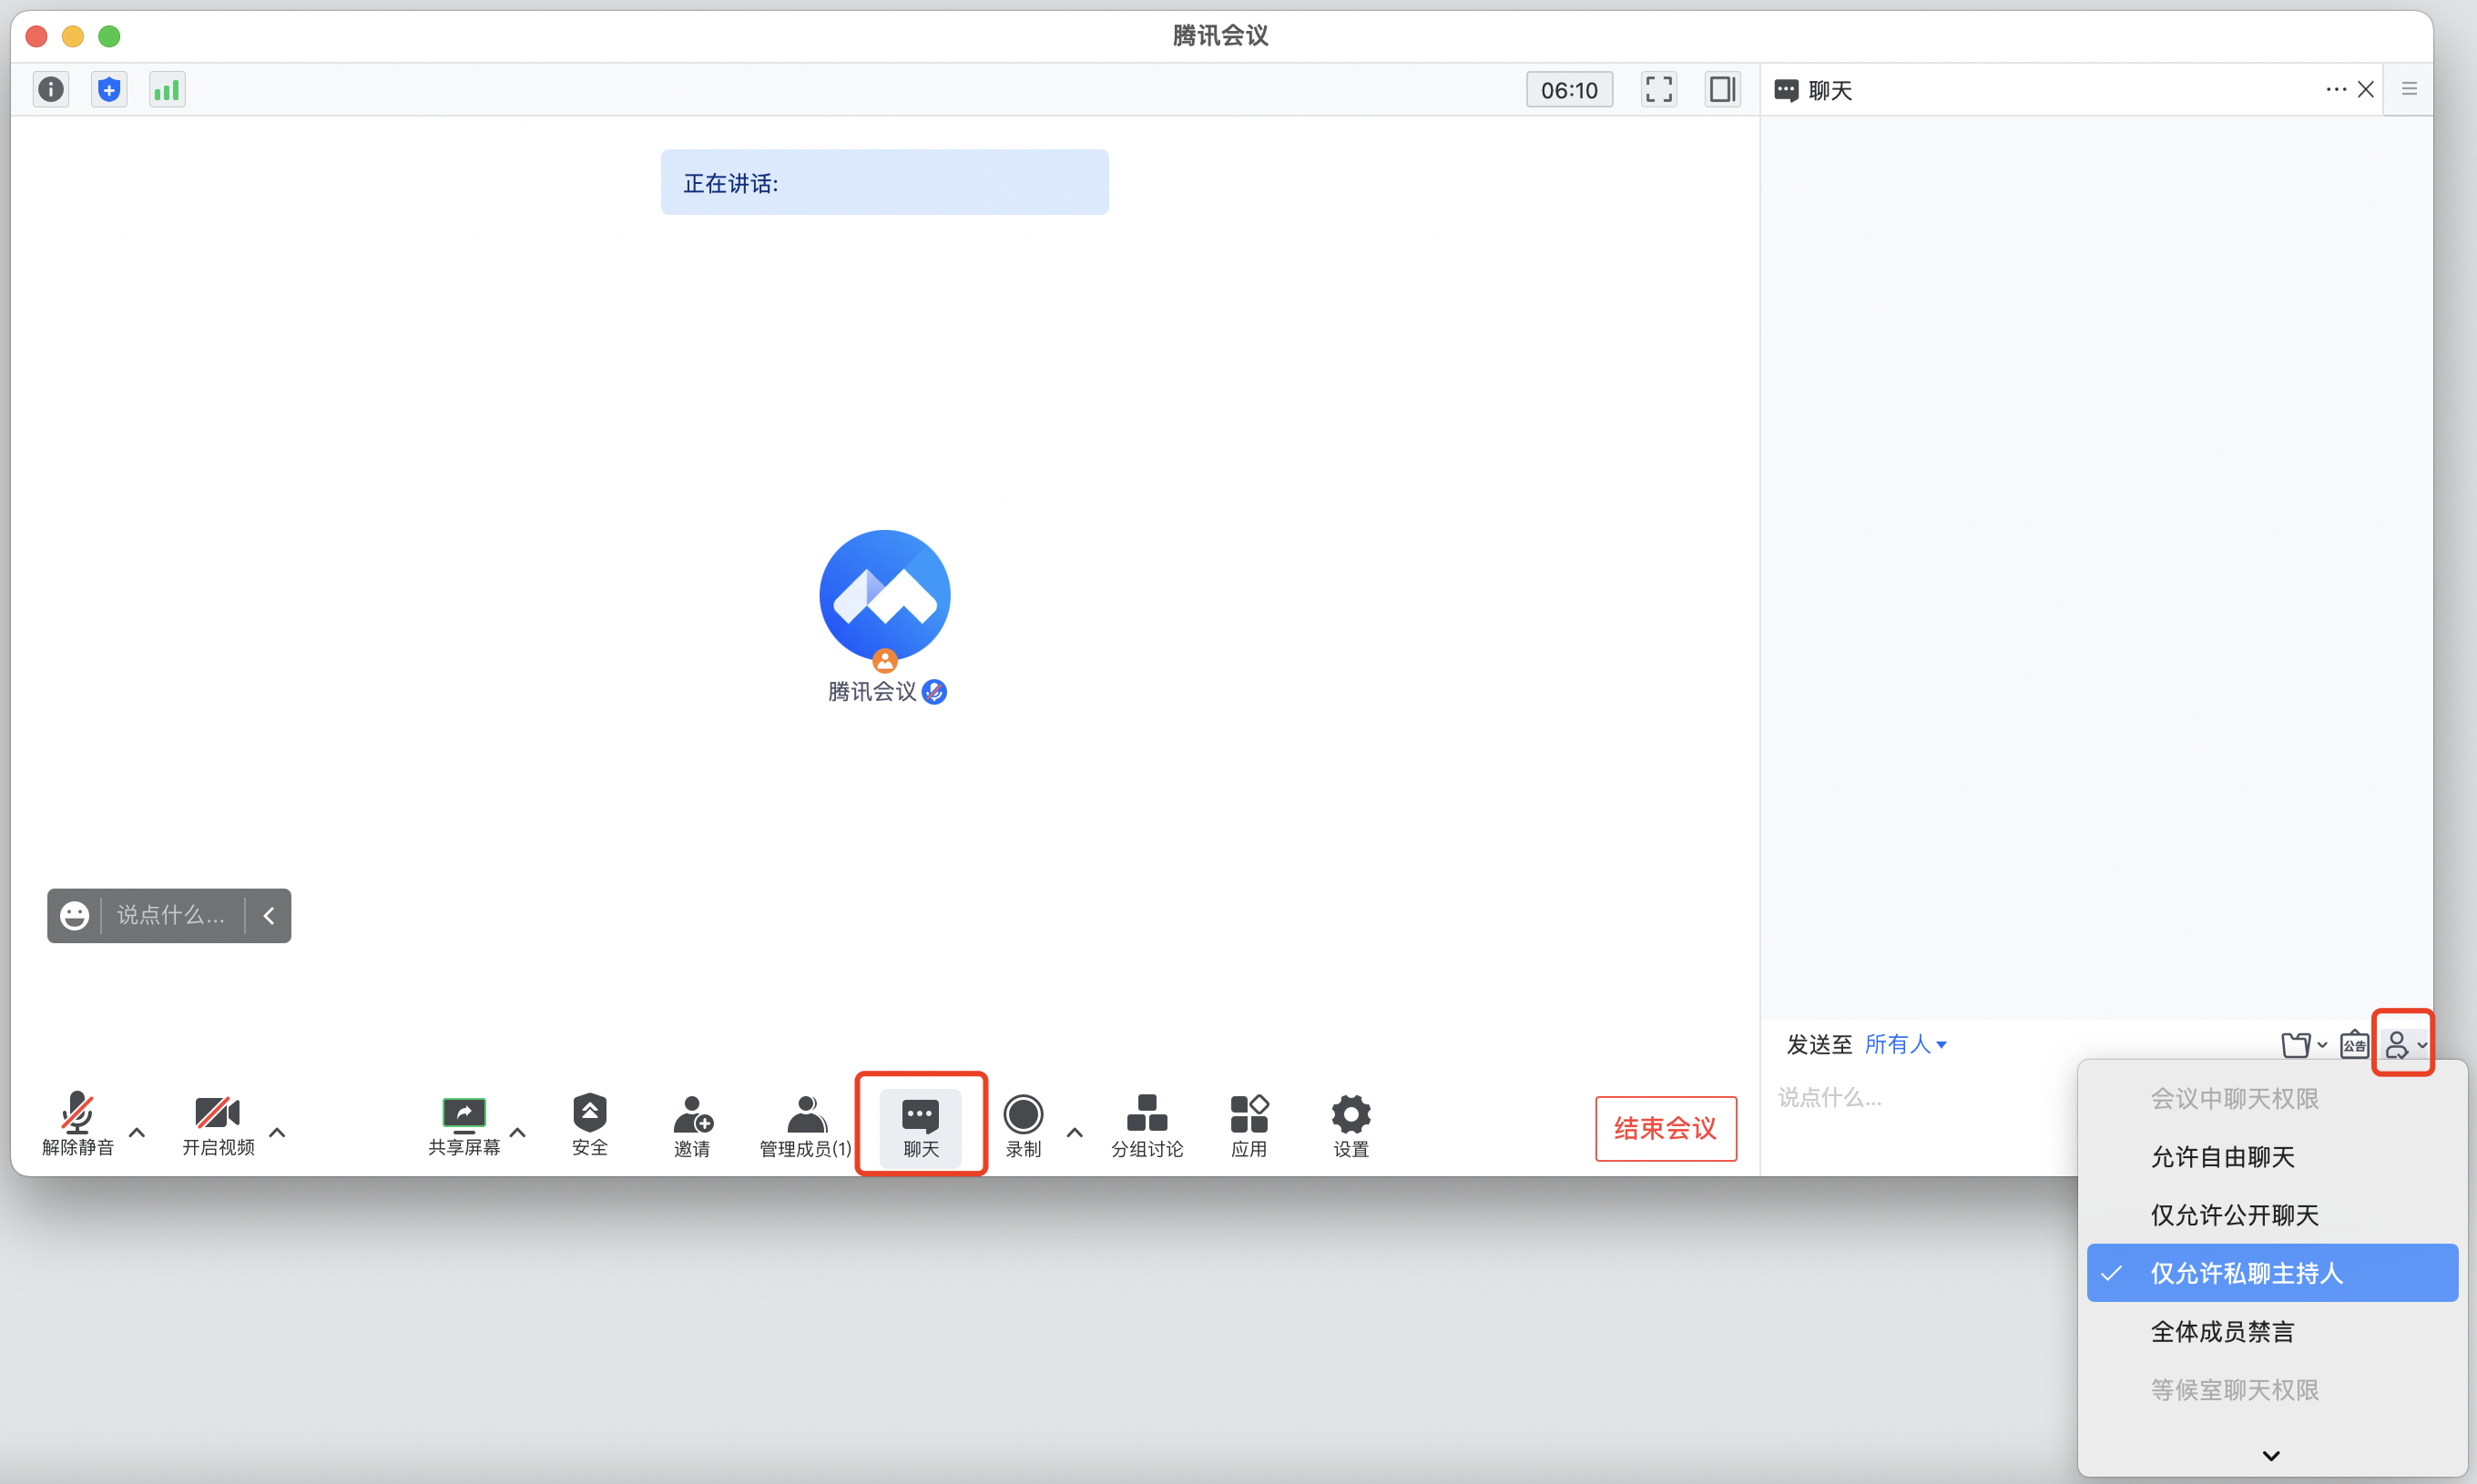Viewport: 2477px width, 1484px height.
Task: Open the hamburger menu beside chat panel
Action: (2409, 90)
